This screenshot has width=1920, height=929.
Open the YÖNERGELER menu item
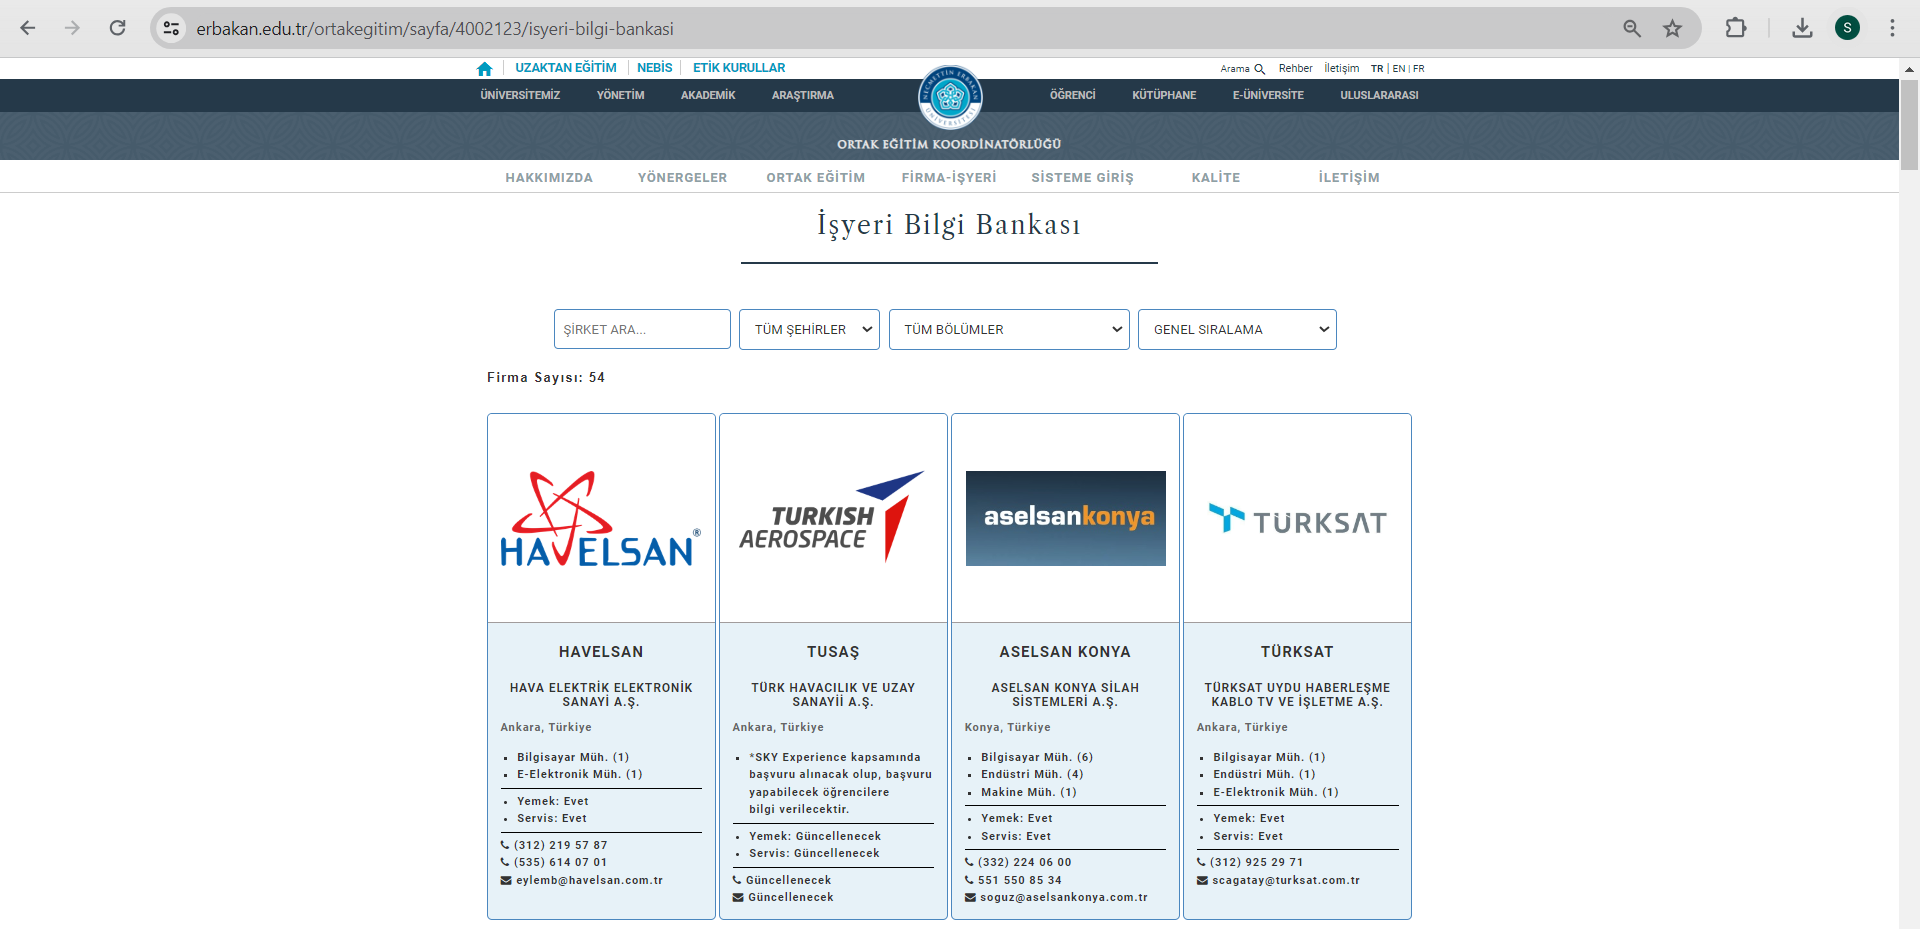(x=682, y=177)
